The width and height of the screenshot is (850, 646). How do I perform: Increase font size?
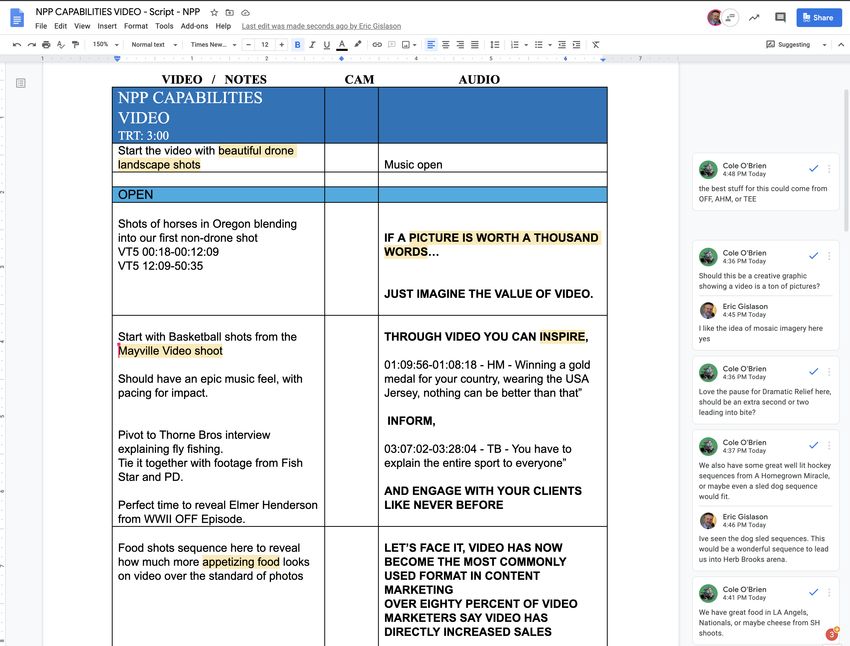(x=281, y=44)
